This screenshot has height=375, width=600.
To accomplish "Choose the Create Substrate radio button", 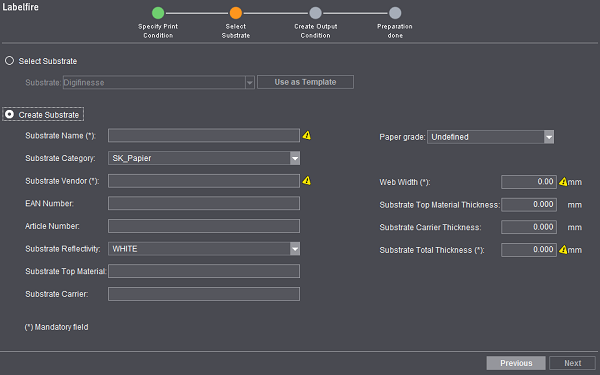I will (10, 114).
